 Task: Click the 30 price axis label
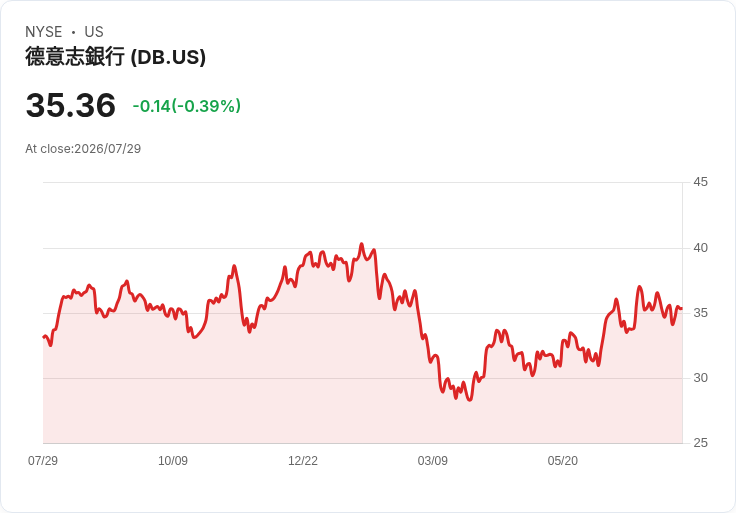coord(700,377)
